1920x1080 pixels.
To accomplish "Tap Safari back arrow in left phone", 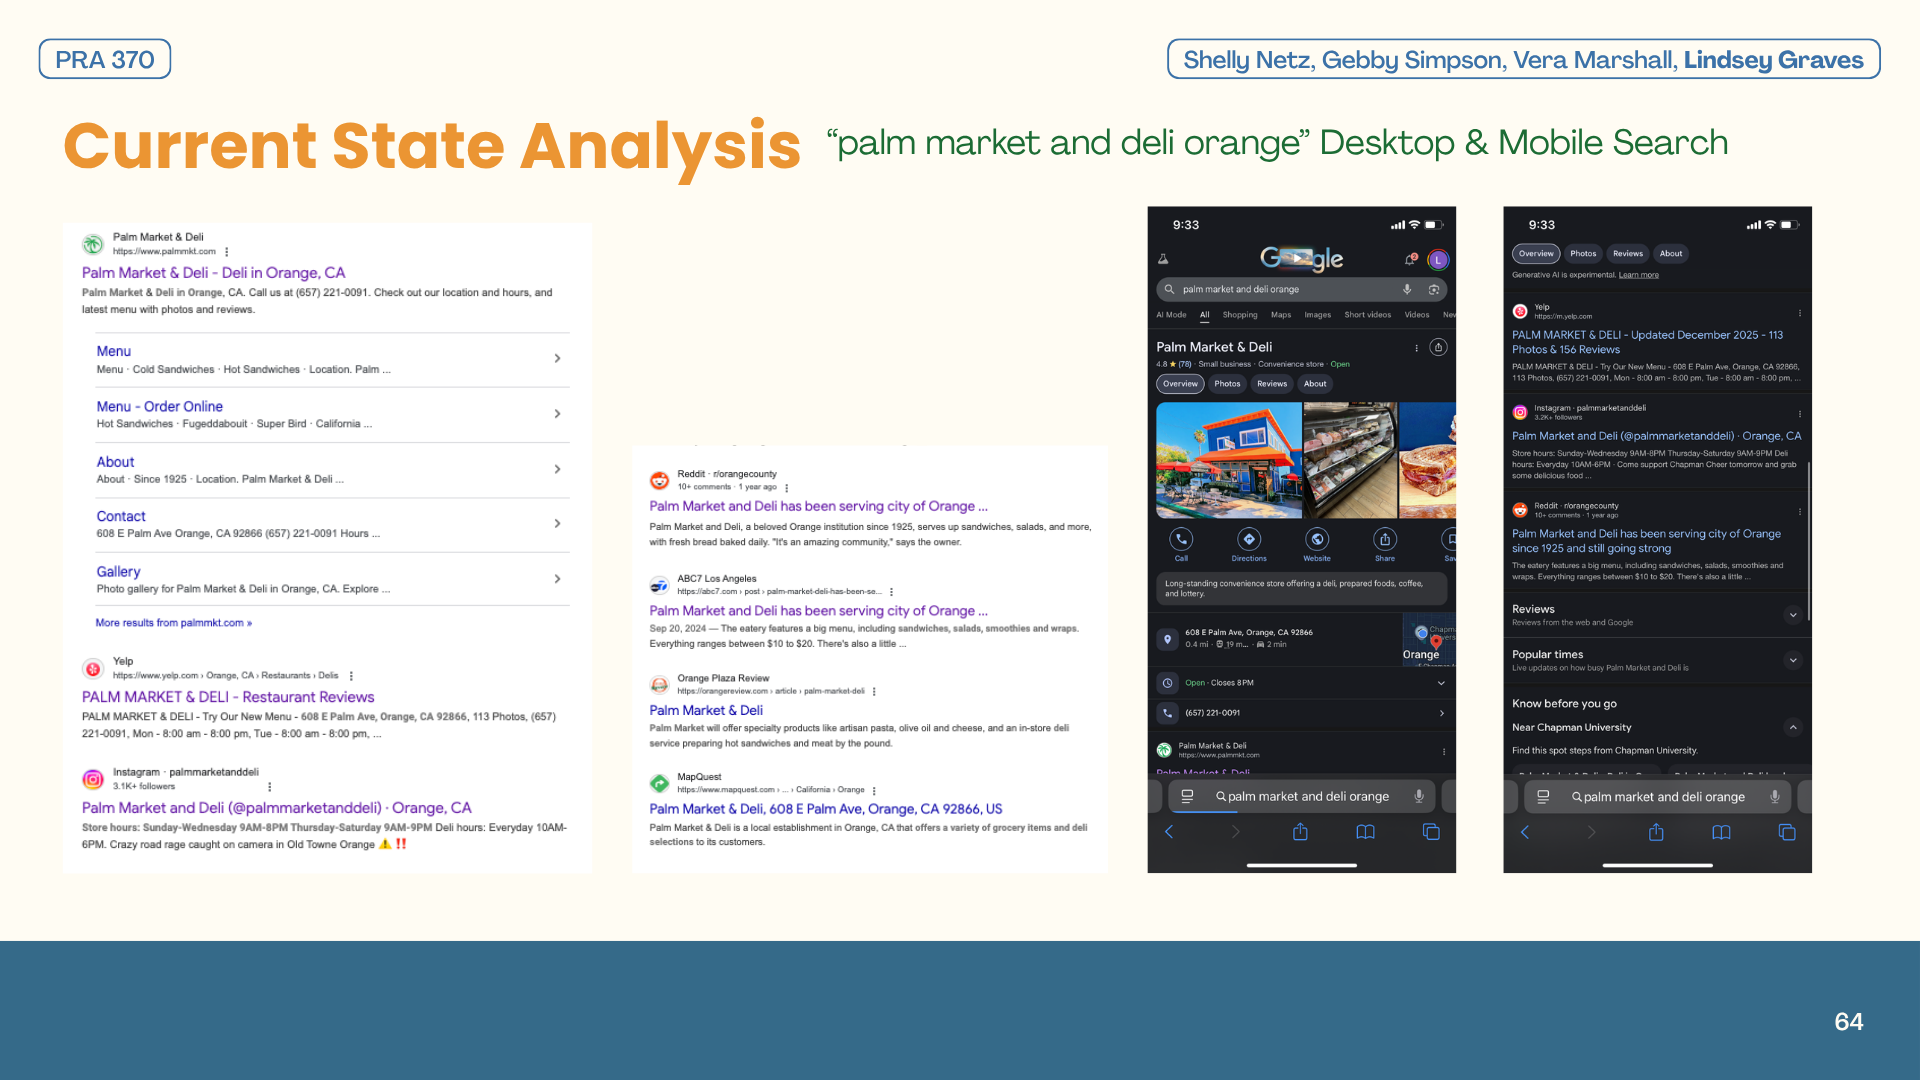I will click(1168, 832).
